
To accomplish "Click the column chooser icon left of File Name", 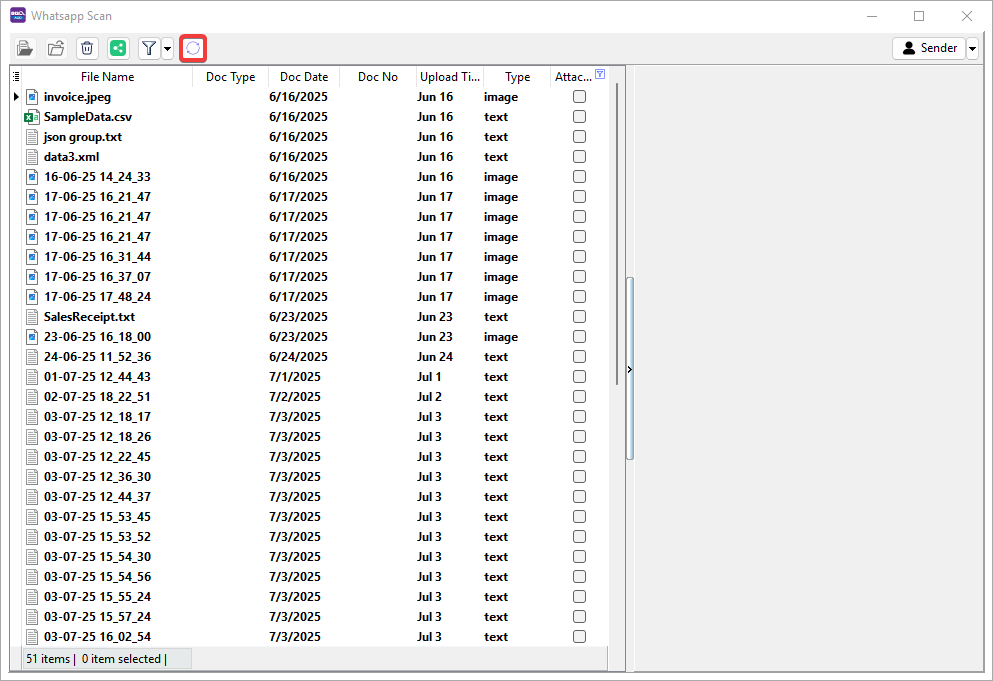I will pyautogui.click(x=16, y=76).
